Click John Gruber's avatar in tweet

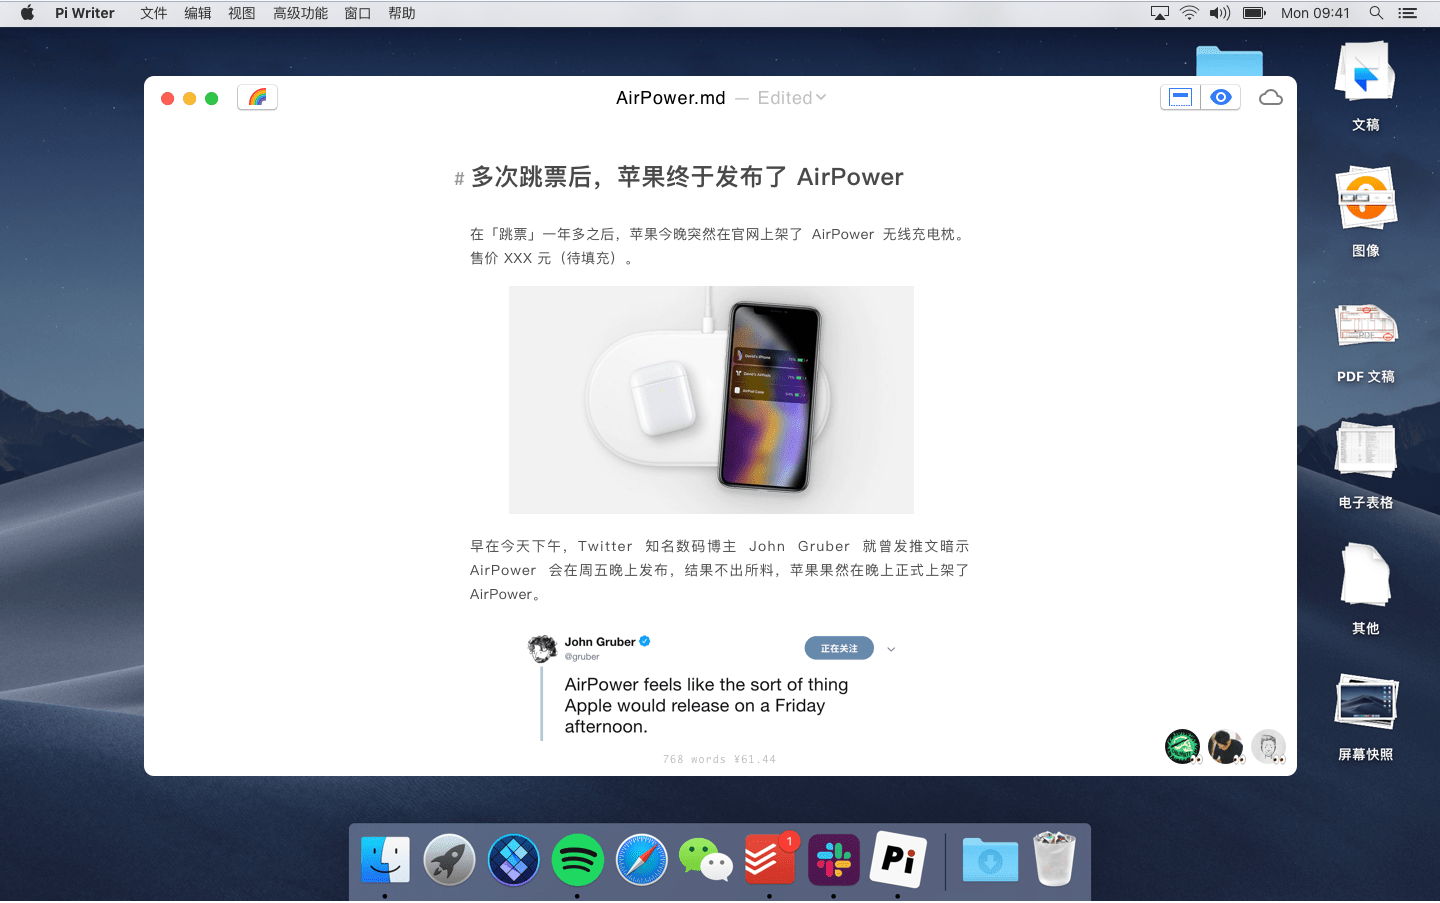click(x=542, y=648)
